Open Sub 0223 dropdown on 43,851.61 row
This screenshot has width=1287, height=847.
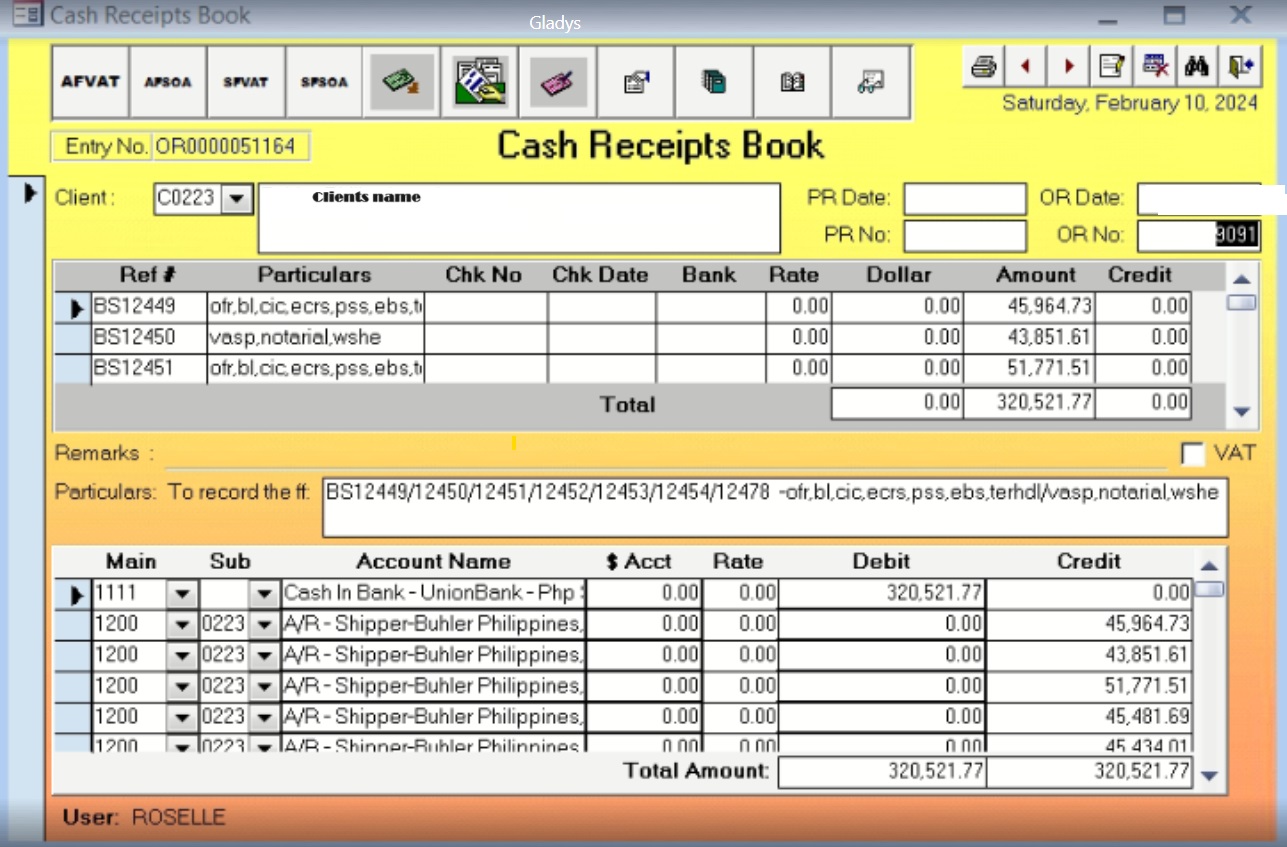coord(264,655)
